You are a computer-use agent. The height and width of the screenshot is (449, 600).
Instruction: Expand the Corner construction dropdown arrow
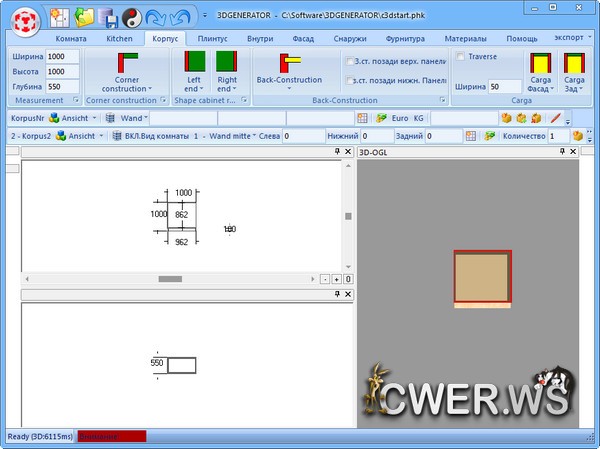(150, 89)
